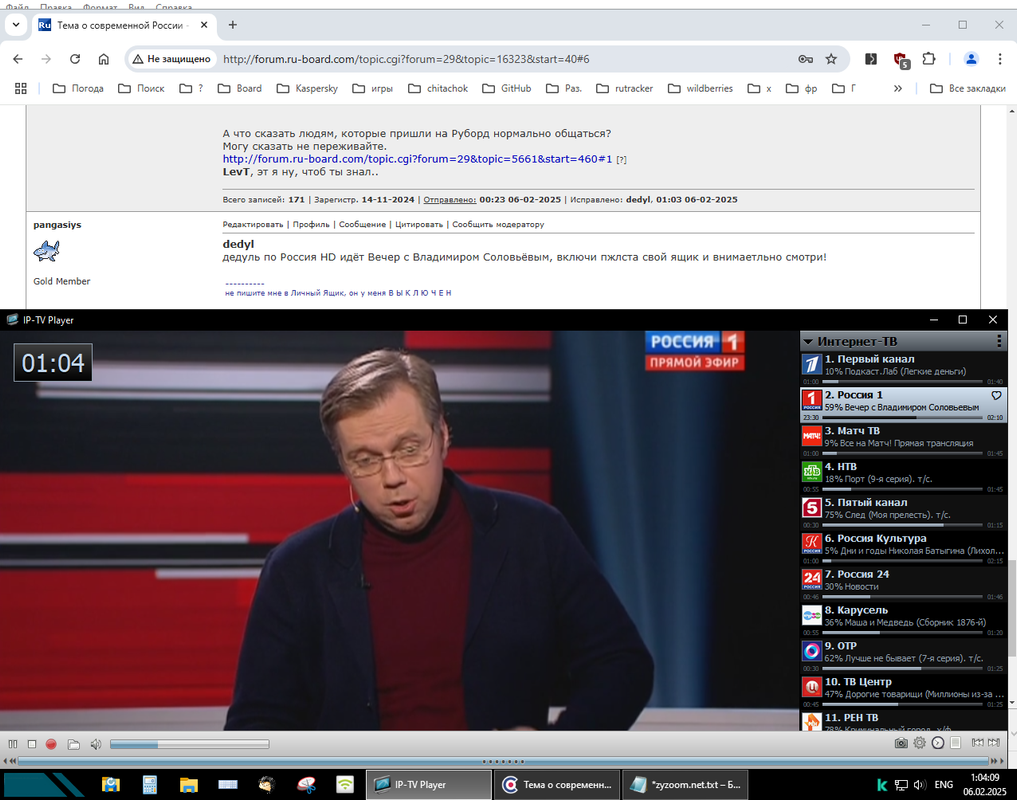1017x800 pixels.
Task: Open a new Chrome tab
Action: (232, 25)
